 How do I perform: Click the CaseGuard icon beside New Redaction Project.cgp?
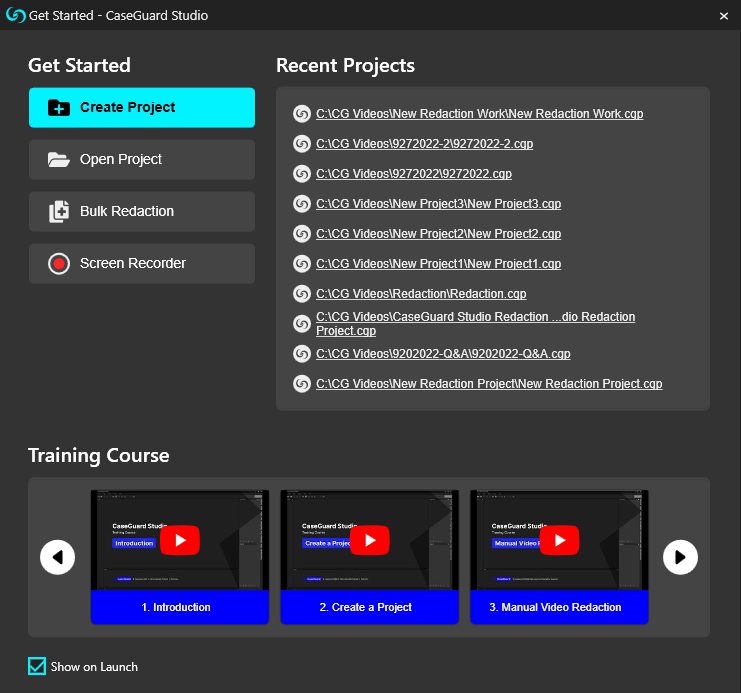click(x=302, y=384)
